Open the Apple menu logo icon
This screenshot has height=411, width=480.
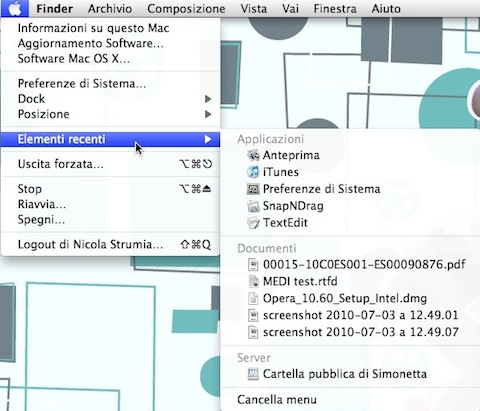(15, 9)
